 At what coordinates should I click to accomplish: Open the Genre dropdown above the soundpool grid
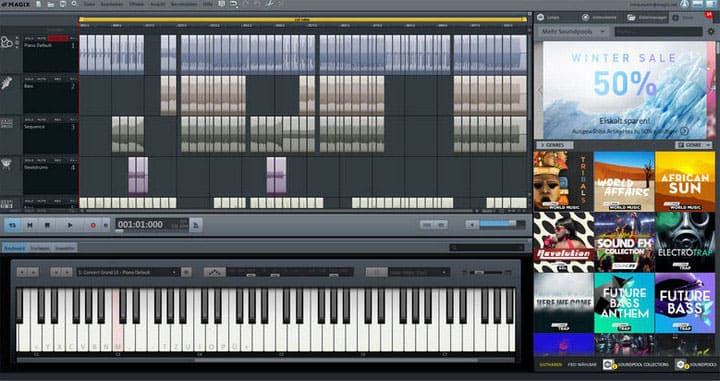point(693,145)
